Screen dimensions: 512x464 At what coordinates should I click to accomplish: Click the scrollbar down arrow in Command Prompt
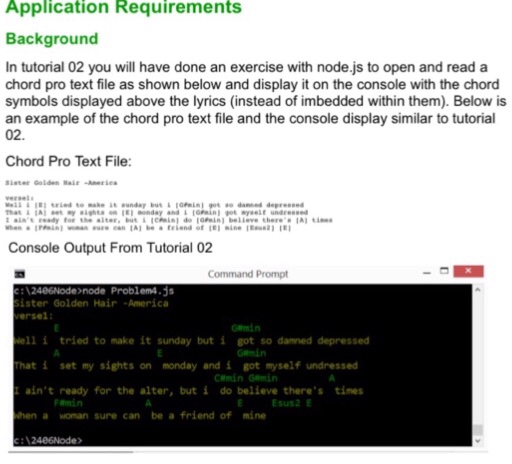point(478,441)
